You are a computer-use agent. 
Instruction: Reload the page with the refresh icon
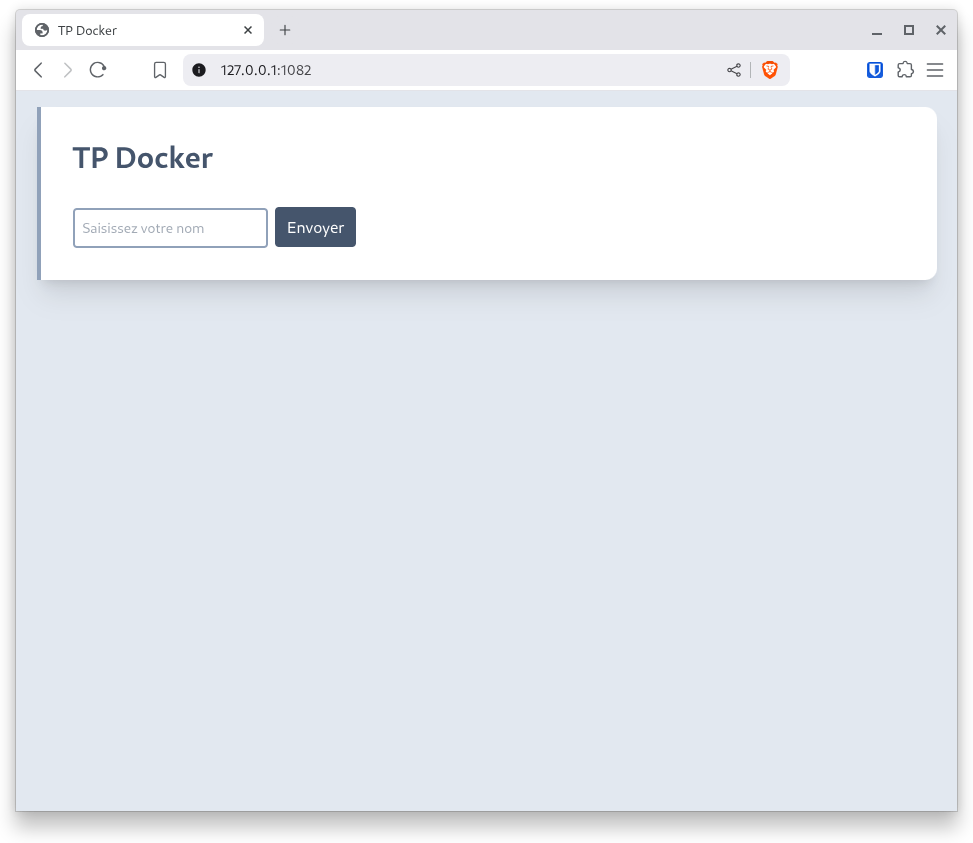(x=98, y=70)
